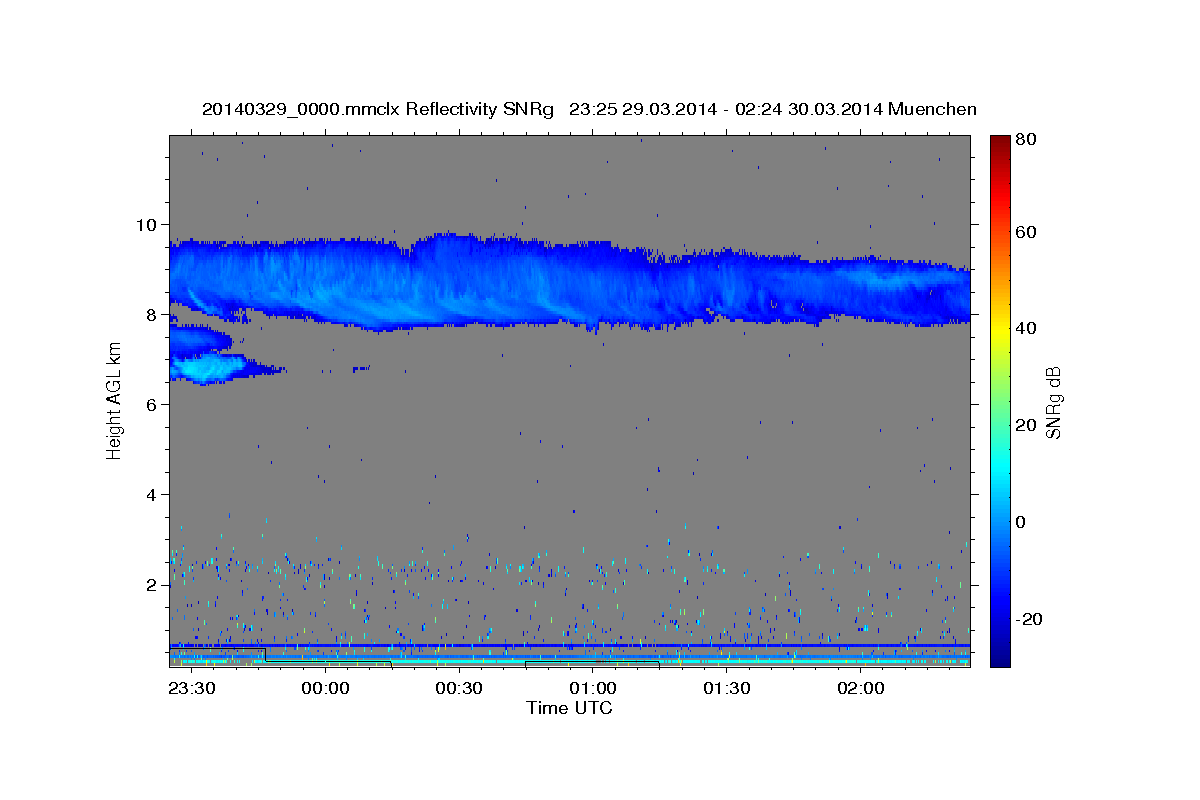Click the bright cyan cloud patch near 7 km
Screen dimensions: 1200x800
[208, 368]
